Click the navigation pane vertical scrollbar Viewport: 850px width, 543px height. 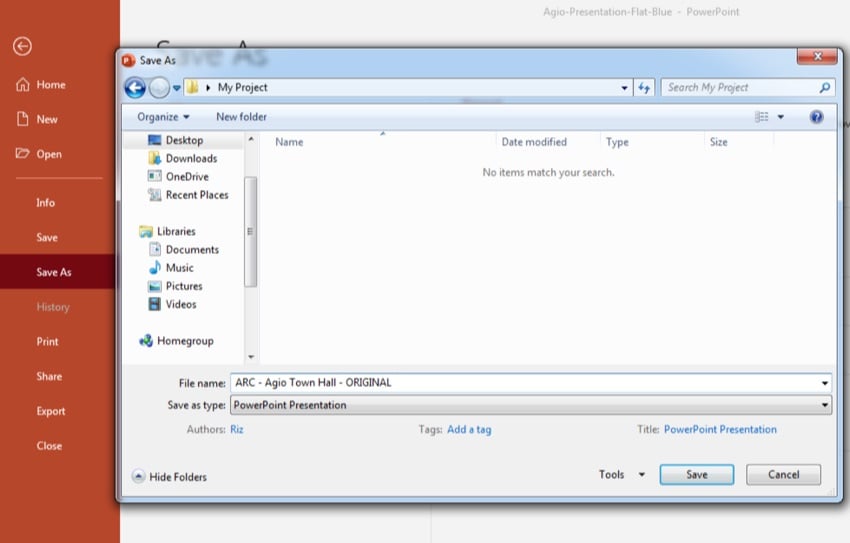pos(250,230)
